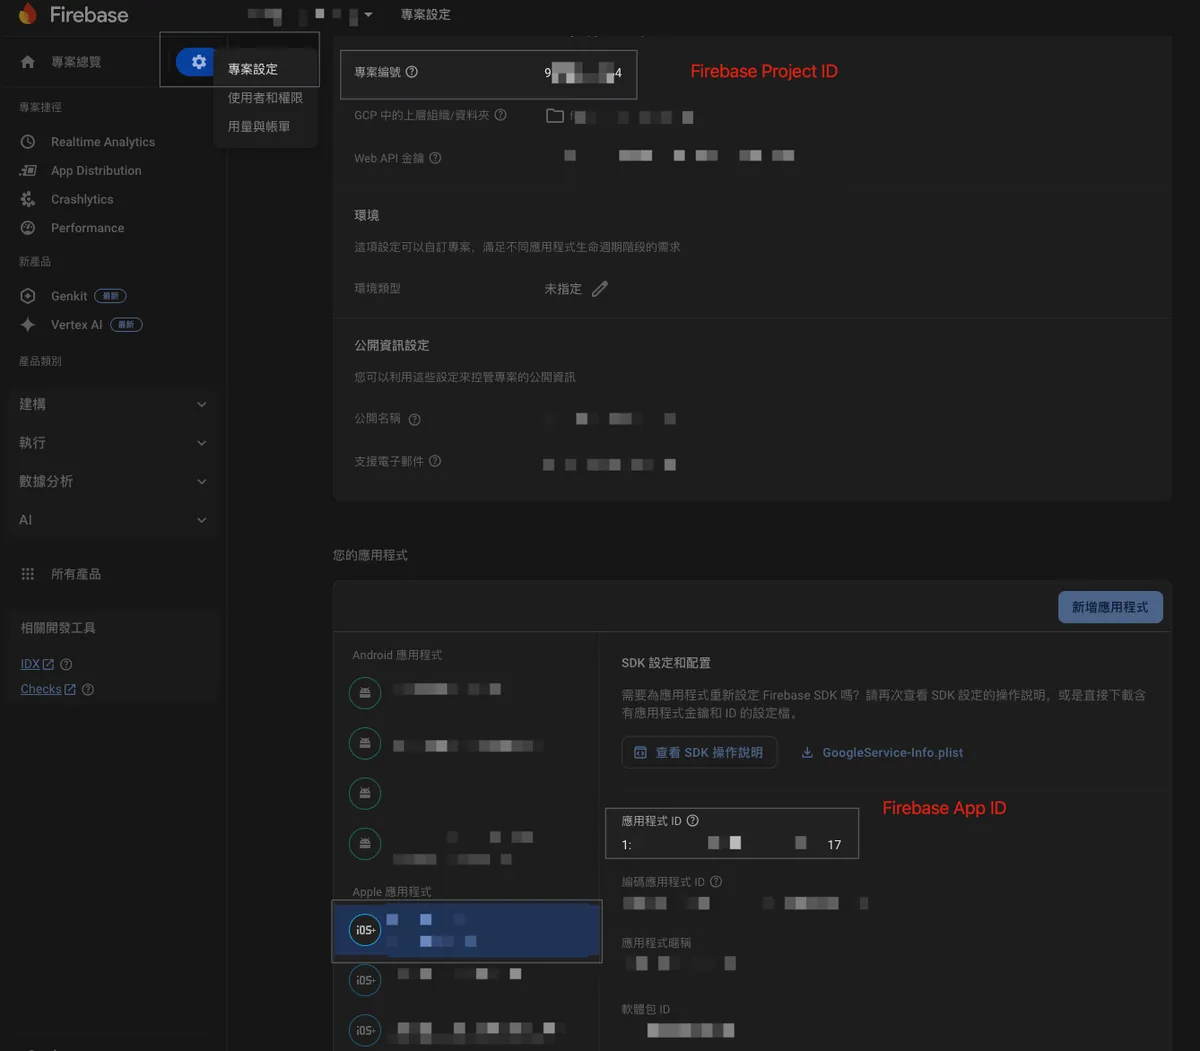Select 使用者和權限 menu item
This screenshot has width=1200, height=1051.
point(265,98)
